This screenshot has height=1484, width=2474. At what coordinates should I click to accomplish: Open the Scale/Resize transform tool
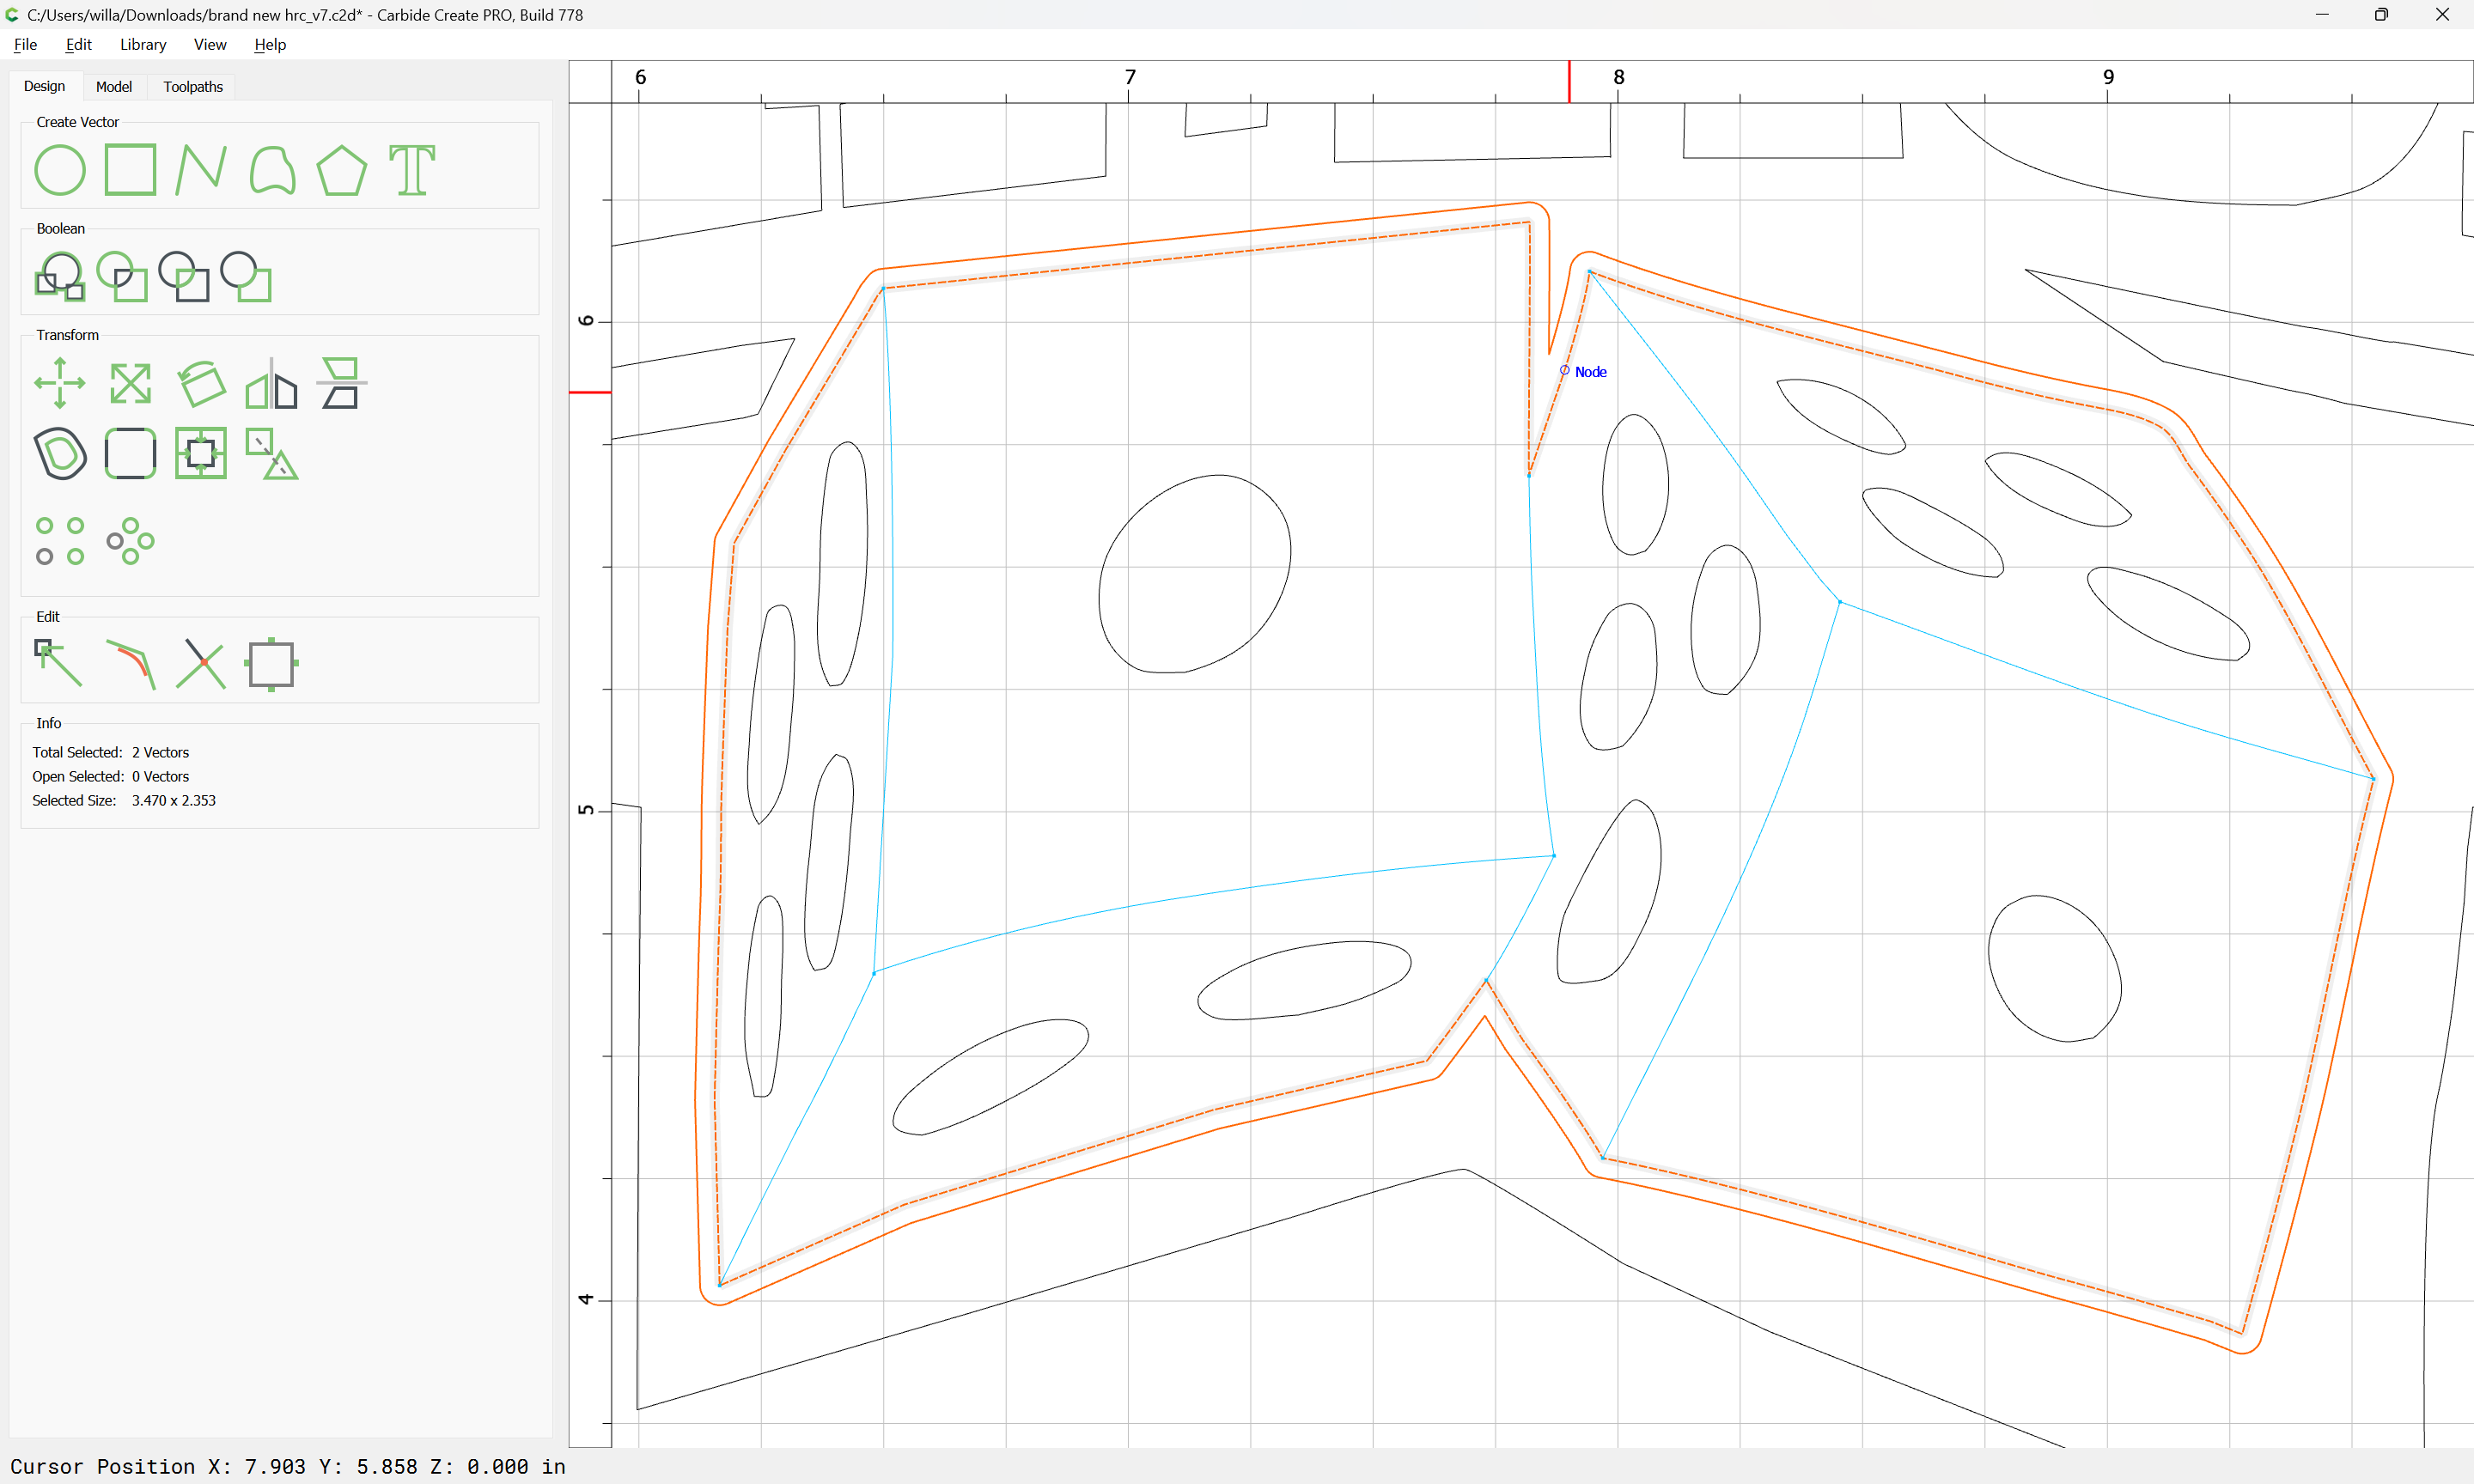tap(130, 383)
